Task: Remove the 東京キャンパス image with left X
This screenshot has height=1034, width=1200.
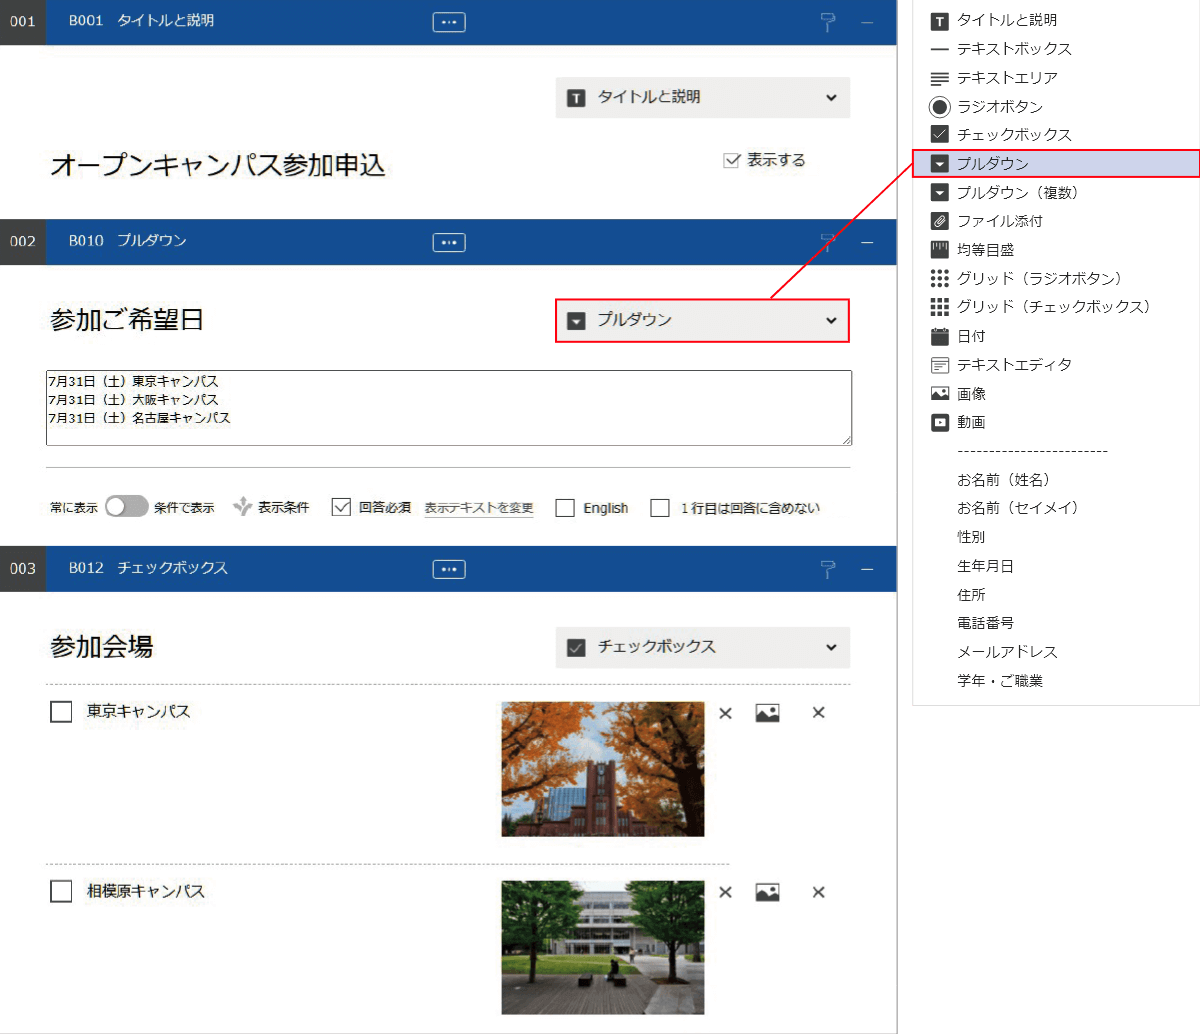Action: click(726, 713)
